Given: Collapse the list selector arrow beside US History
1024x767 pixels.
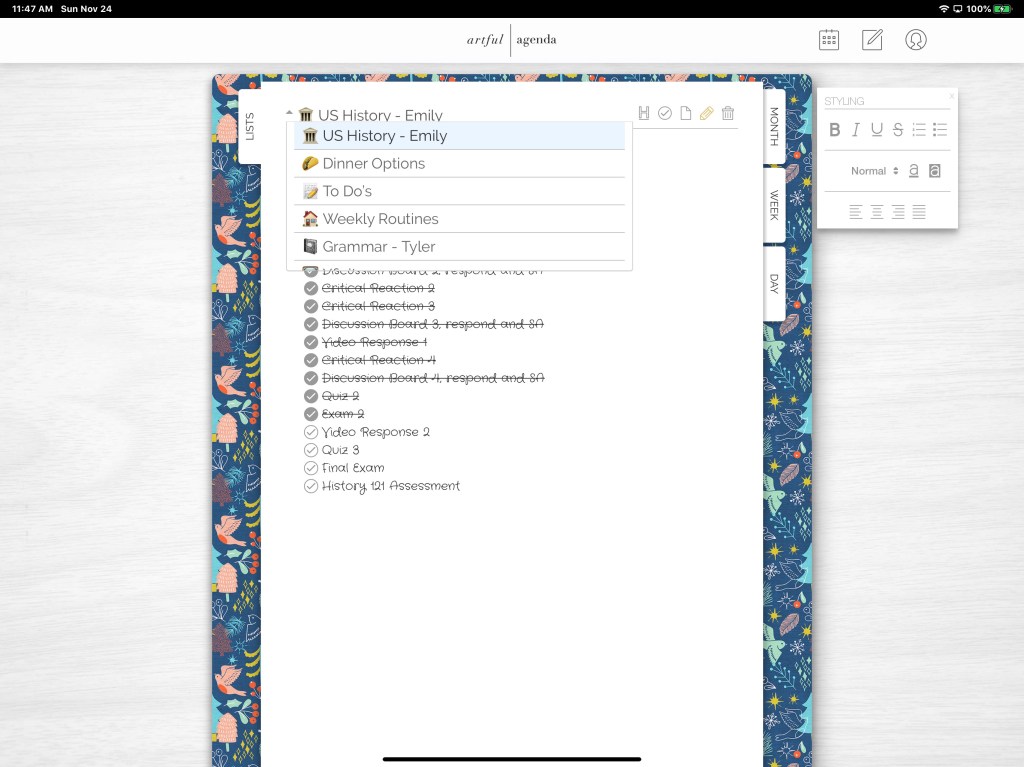Looking at the screenshot, I should pyautogui.click(x=289, y=113).
